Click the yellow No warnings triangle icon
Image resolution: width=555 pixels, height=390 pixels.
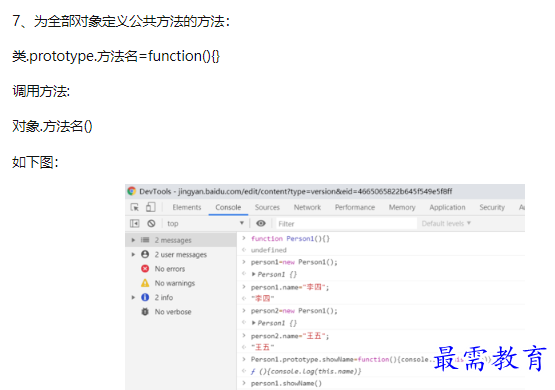click(x=145, y=283)
